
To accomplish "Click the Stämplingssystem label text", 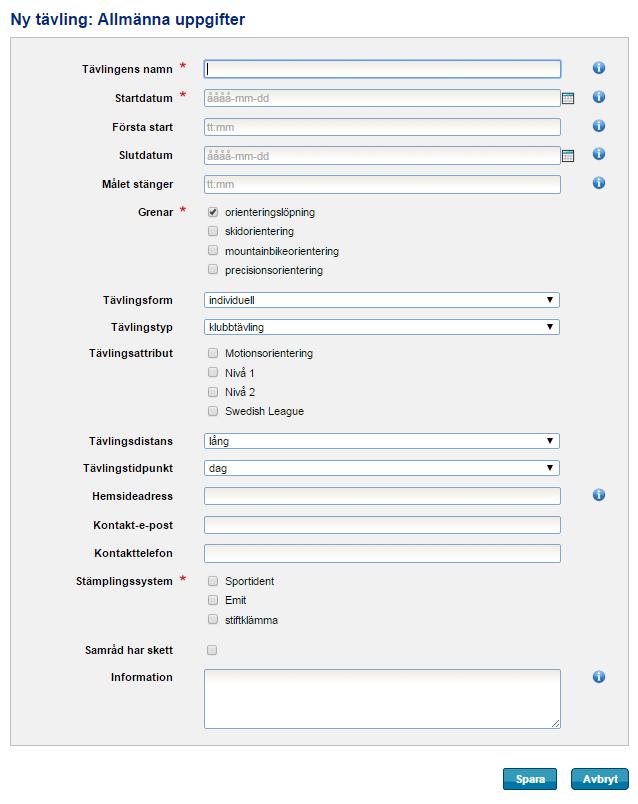I will [124, 581].
